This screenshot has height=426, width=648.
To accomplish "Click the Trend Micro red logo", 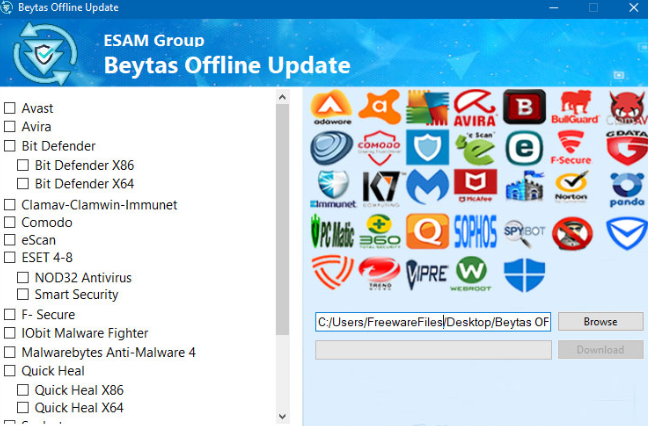I will 379,273.
